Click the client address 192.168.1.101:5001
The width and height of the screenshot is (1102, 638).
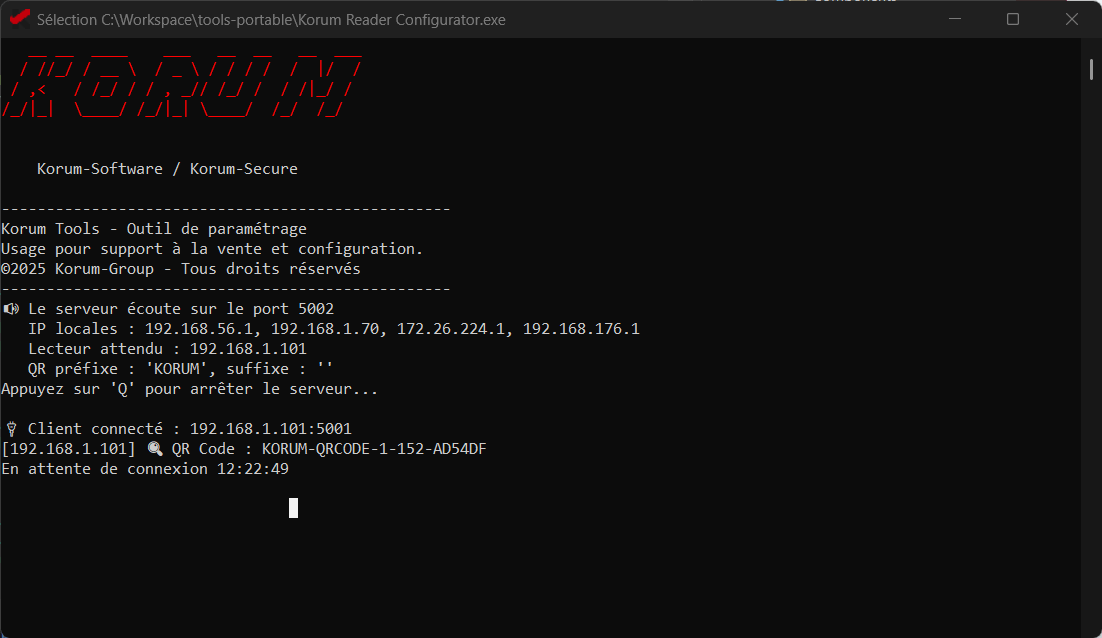tap(271, 429)
